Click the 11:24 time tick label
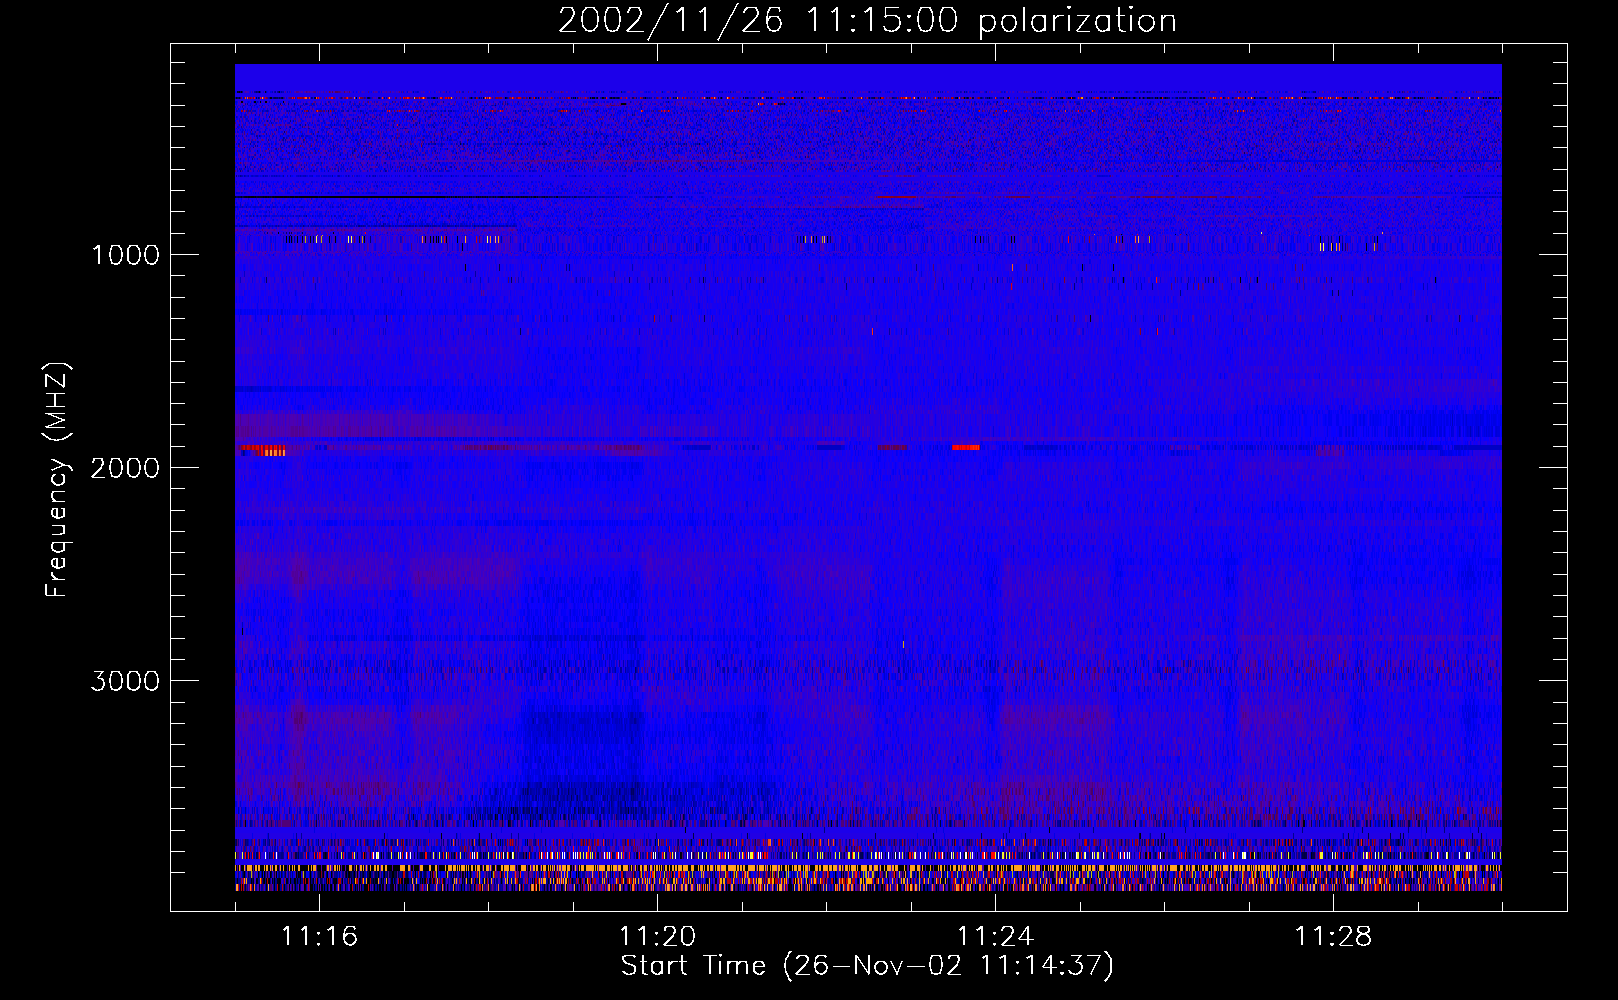 [x=995, y=936]
